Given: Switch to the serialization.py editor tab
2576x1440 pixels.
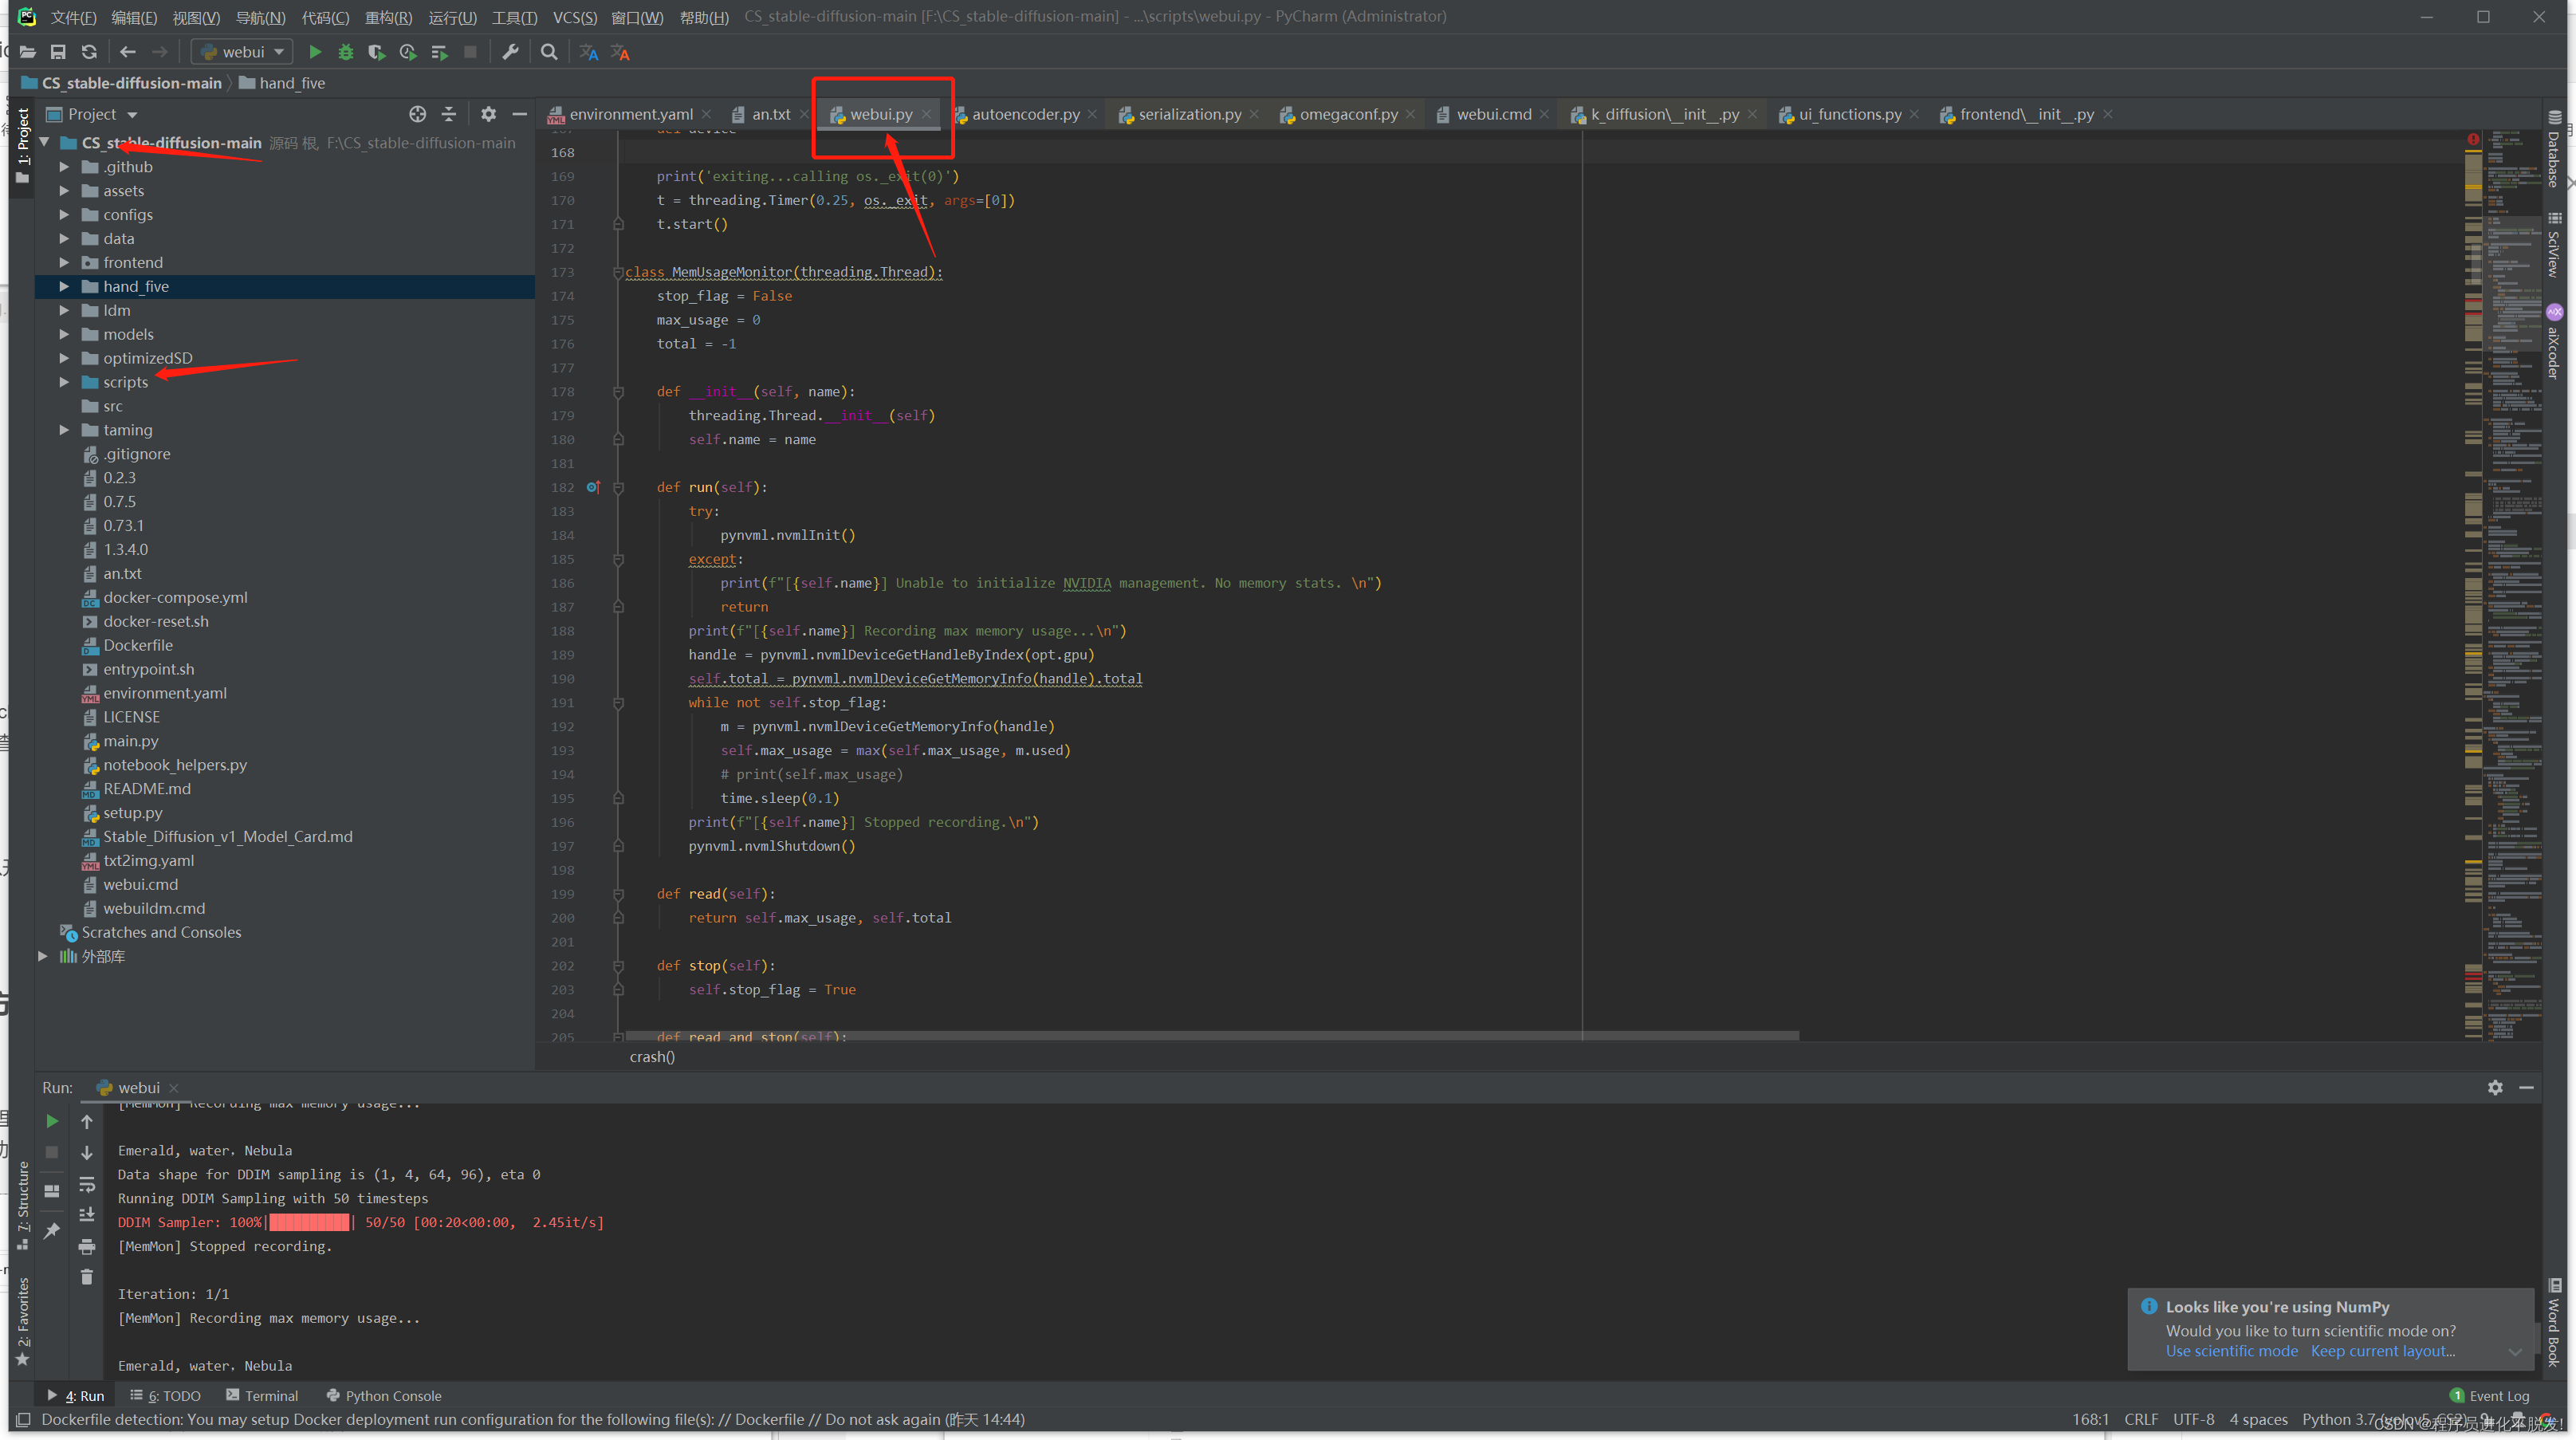Looking at the screenshot, I should [1190, 113].
